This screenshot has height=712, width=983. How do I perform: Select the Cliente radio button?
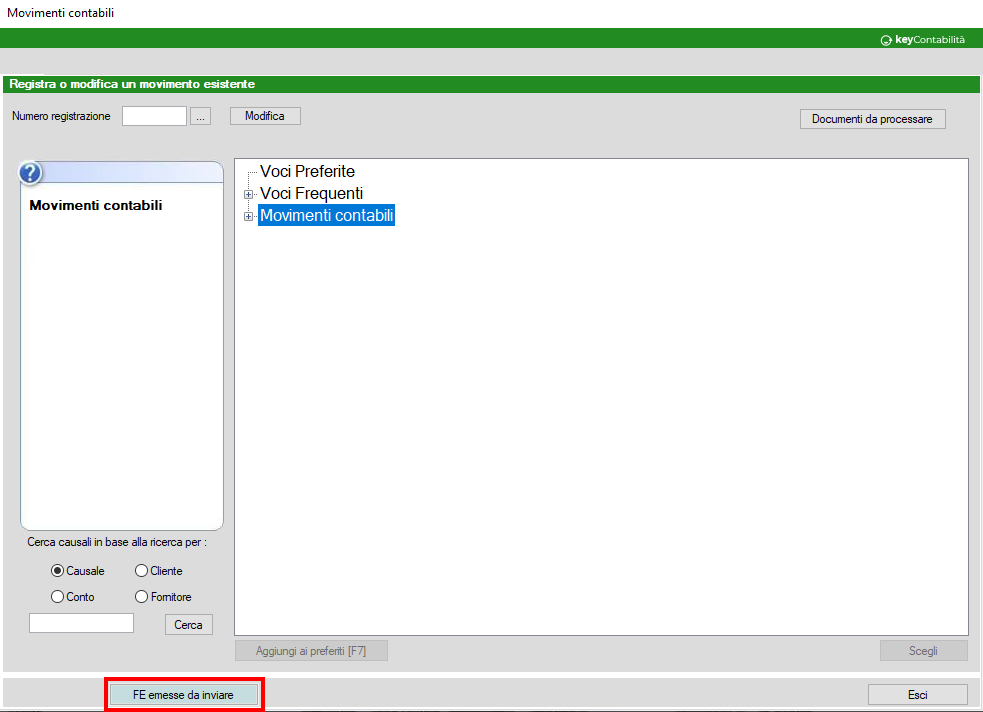click(141, 570)
